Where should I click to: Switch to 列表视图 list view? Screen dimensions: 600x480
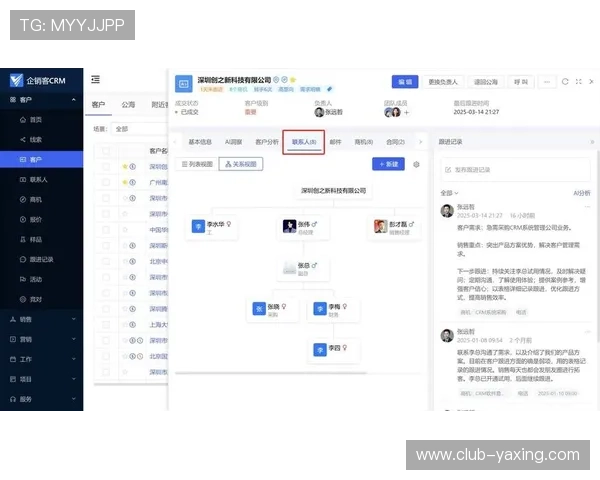pyautogui.click(x=197, y=164)
